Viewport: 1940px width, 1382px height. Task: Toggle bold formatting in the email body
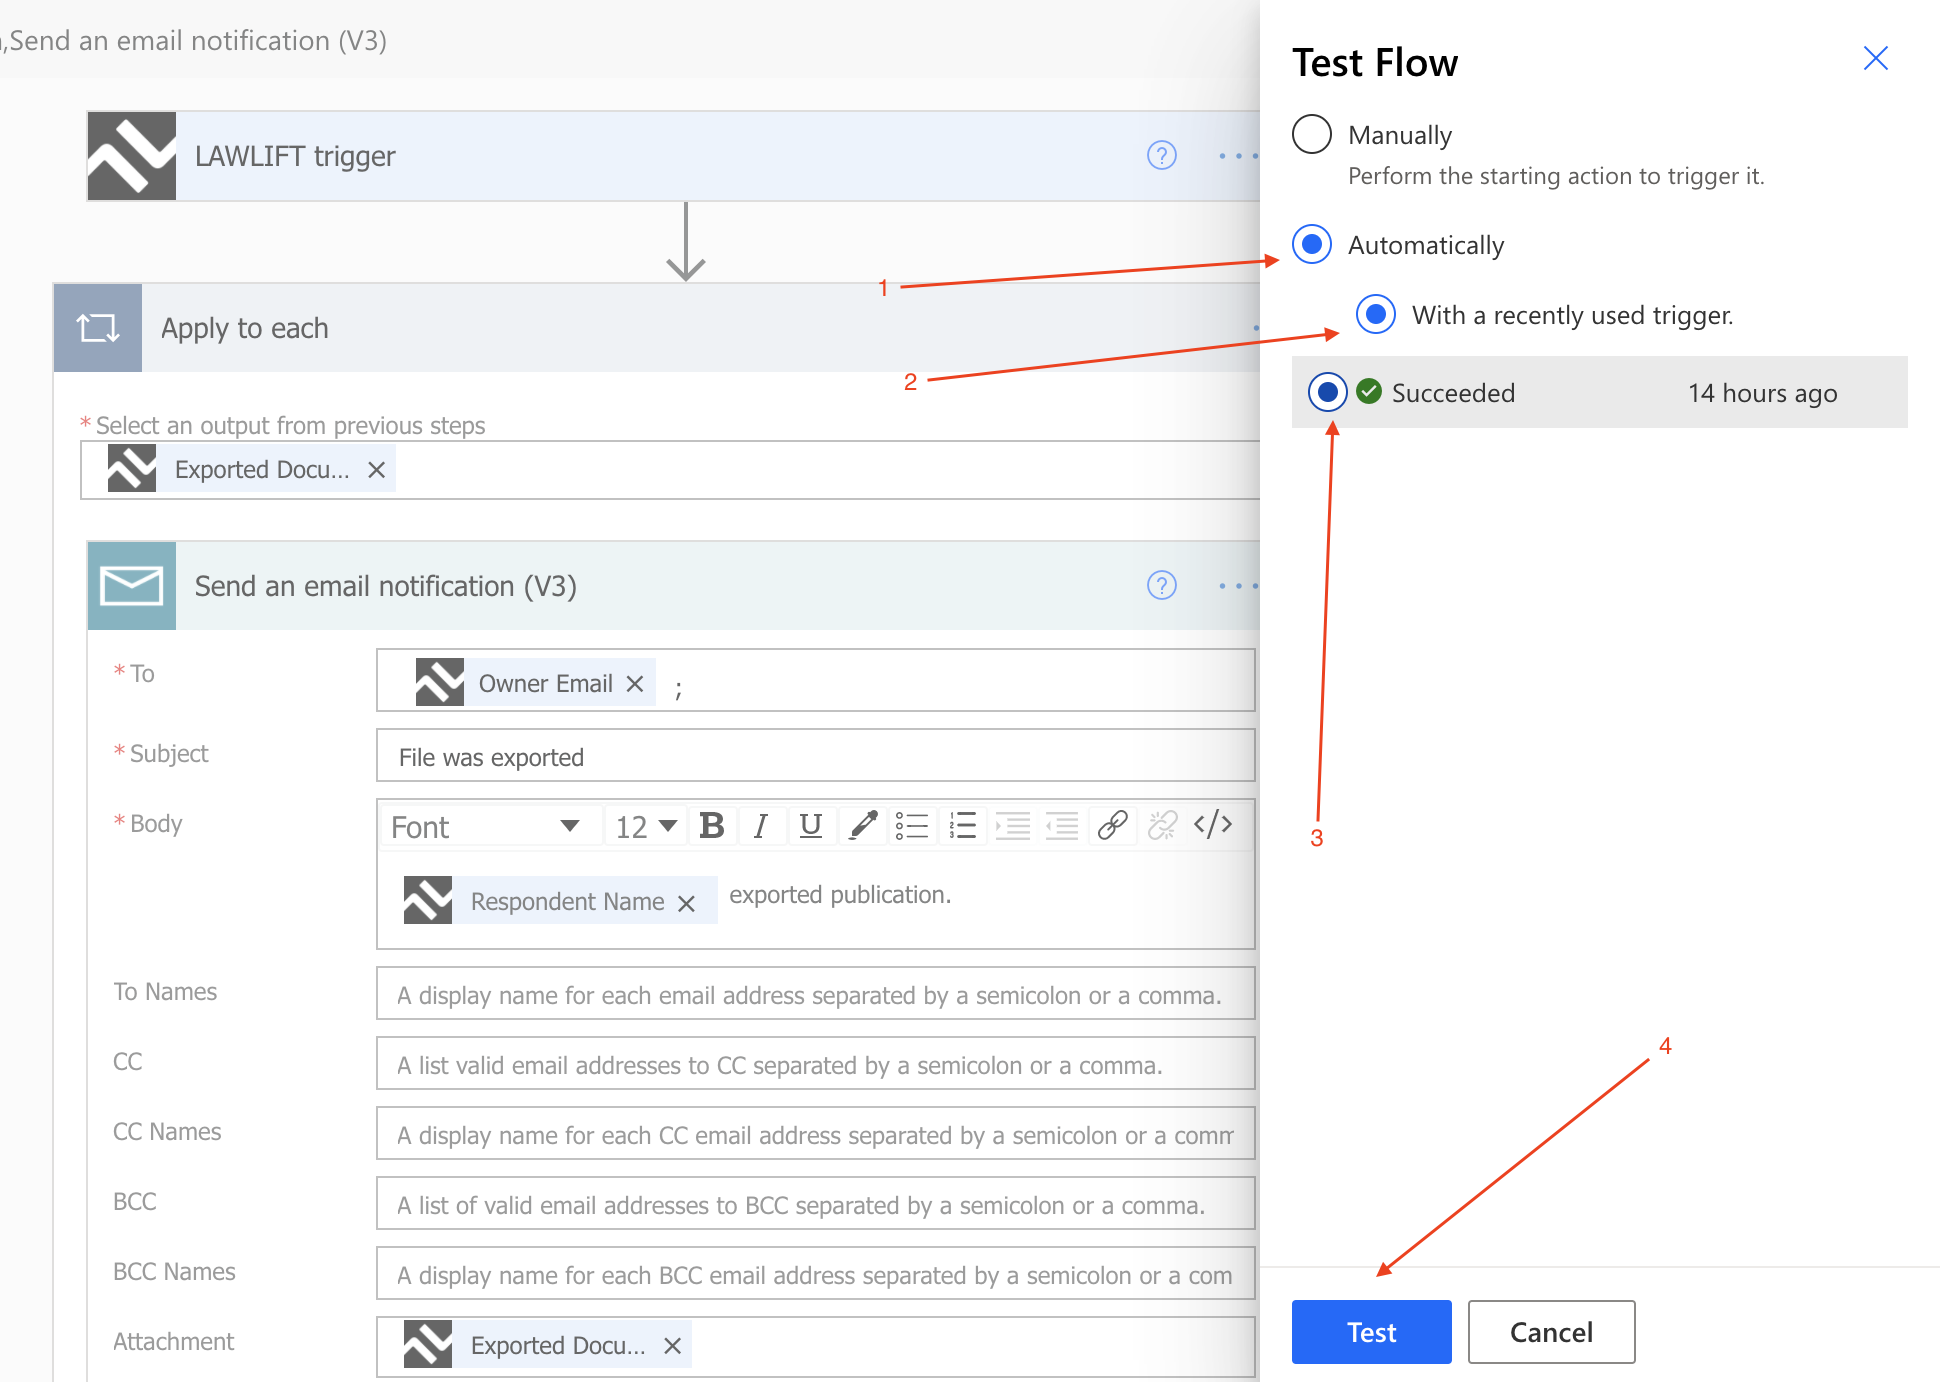click(x=711, y=825)
